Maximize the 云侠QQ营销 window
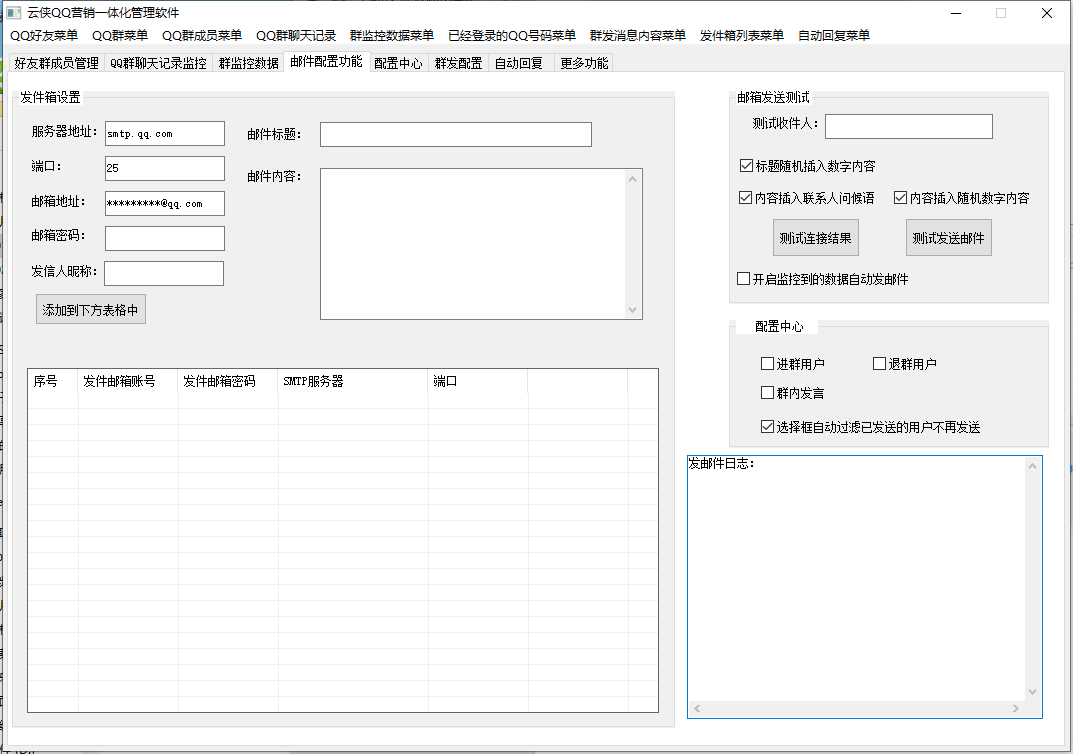 tap(1000, 13)
